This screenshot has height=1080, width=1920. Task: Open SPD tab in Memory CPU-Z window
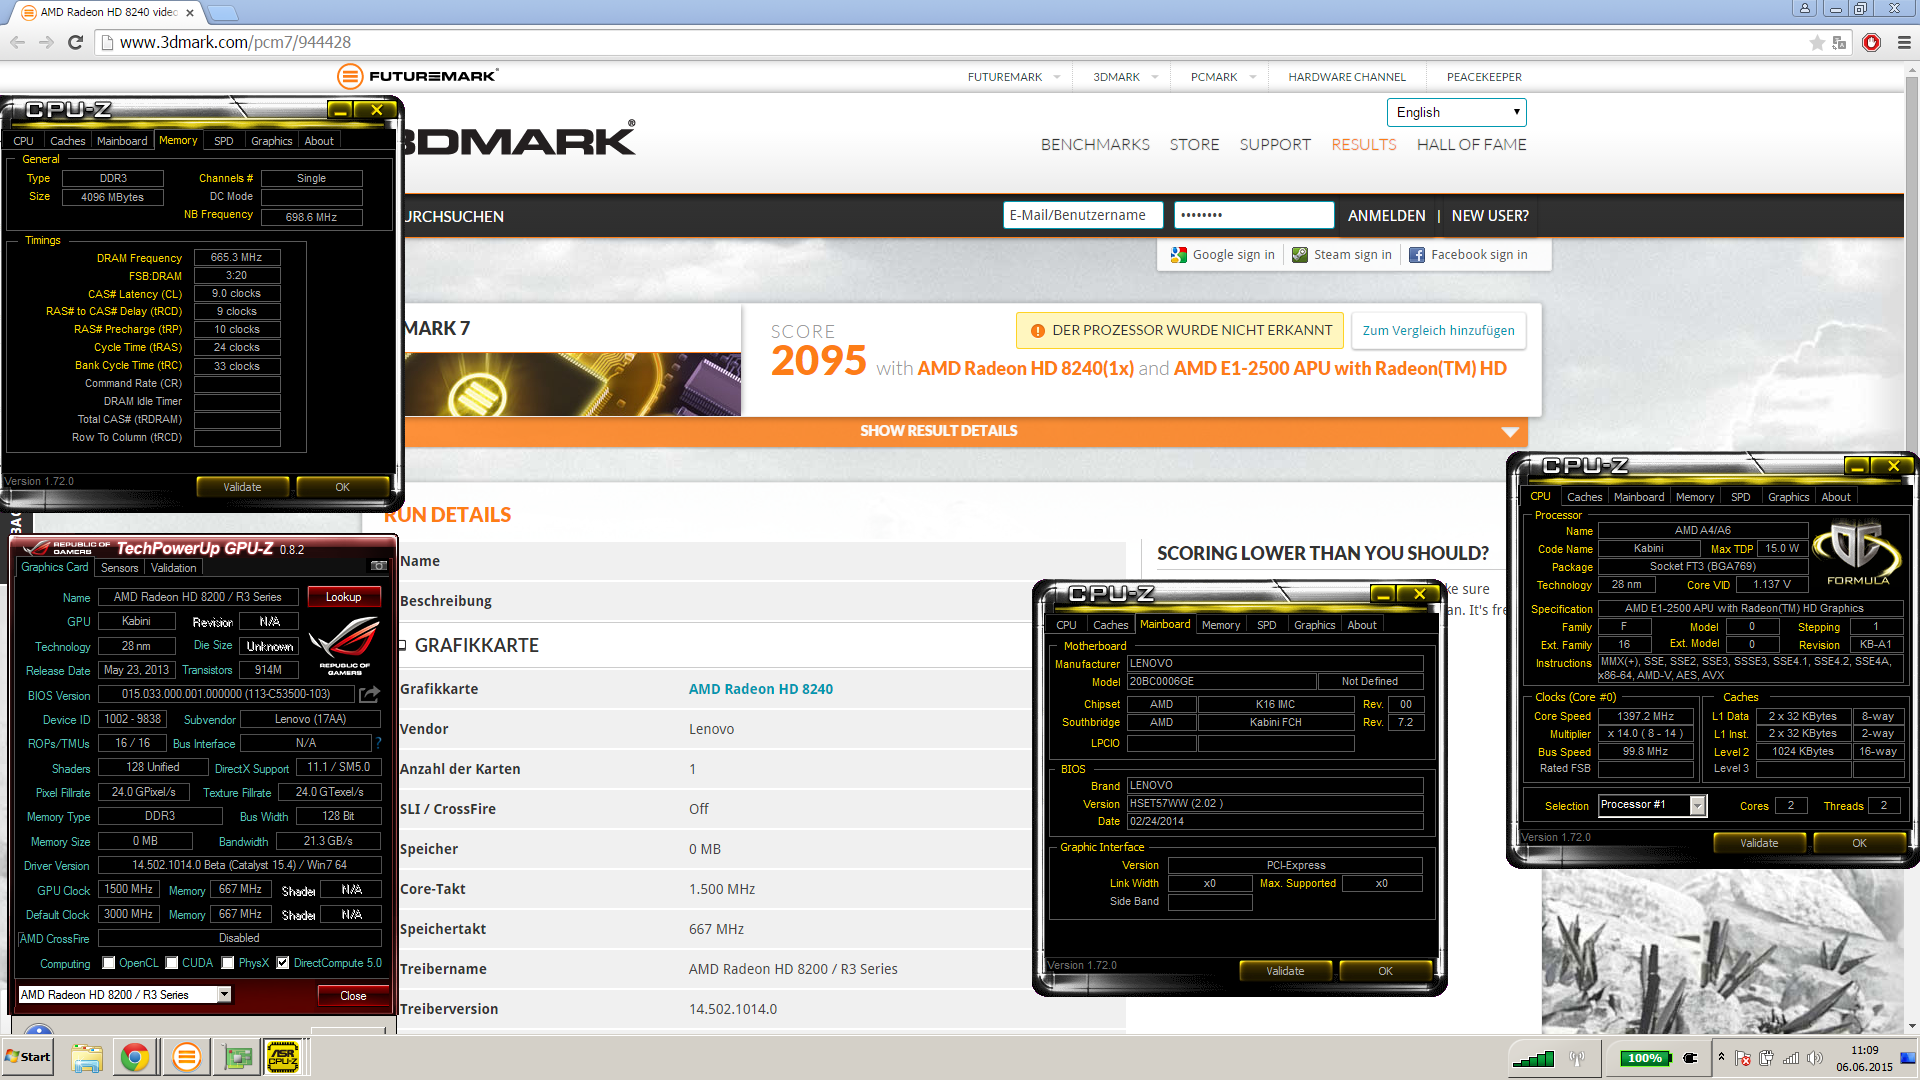[224, 141]
